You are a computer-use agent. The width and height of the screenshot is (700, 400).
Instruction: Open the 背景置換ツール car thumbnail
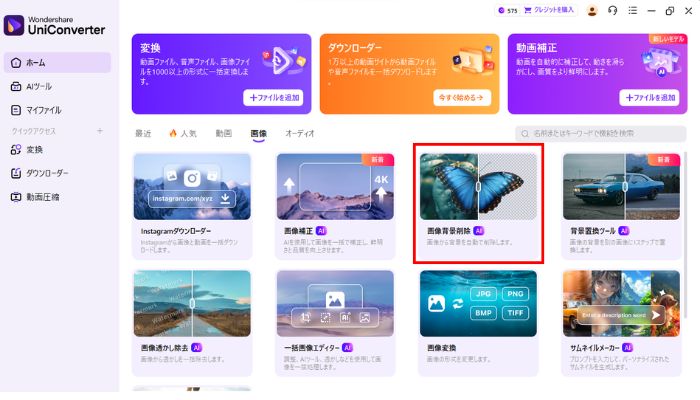point(621,187)
